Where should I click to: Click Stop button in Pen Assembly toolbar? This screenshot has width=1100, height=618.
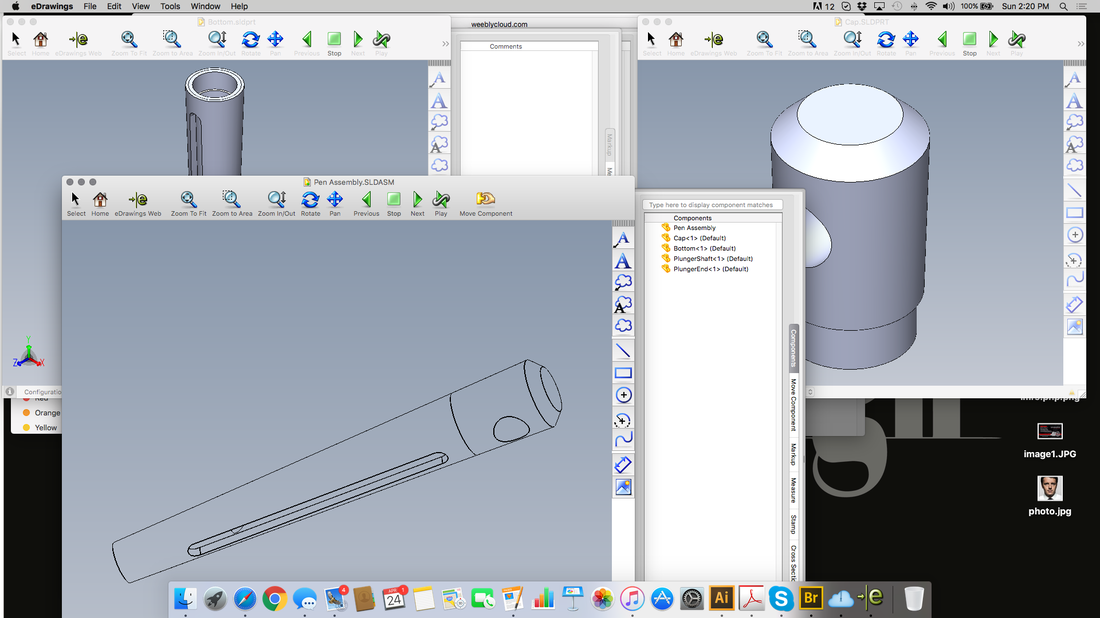394,203
